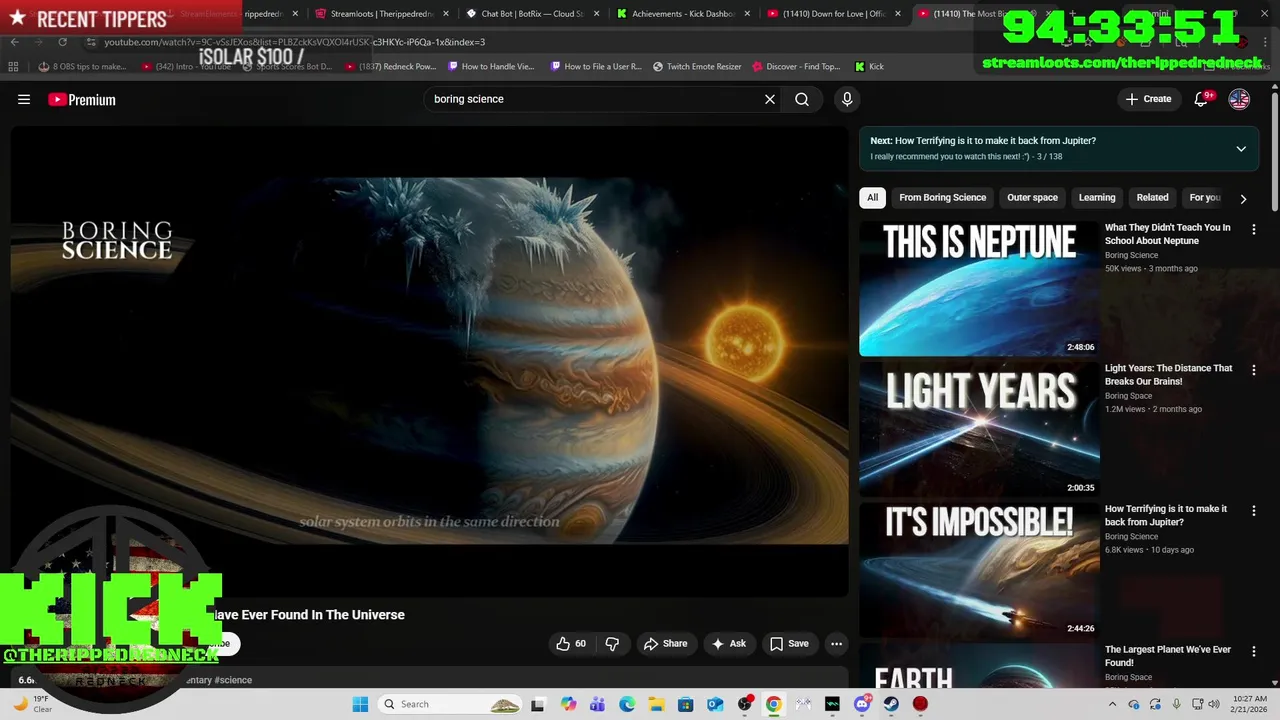Select the Learning chip
Screen dimensions: 1280x720
click(x=1097, y=198)
